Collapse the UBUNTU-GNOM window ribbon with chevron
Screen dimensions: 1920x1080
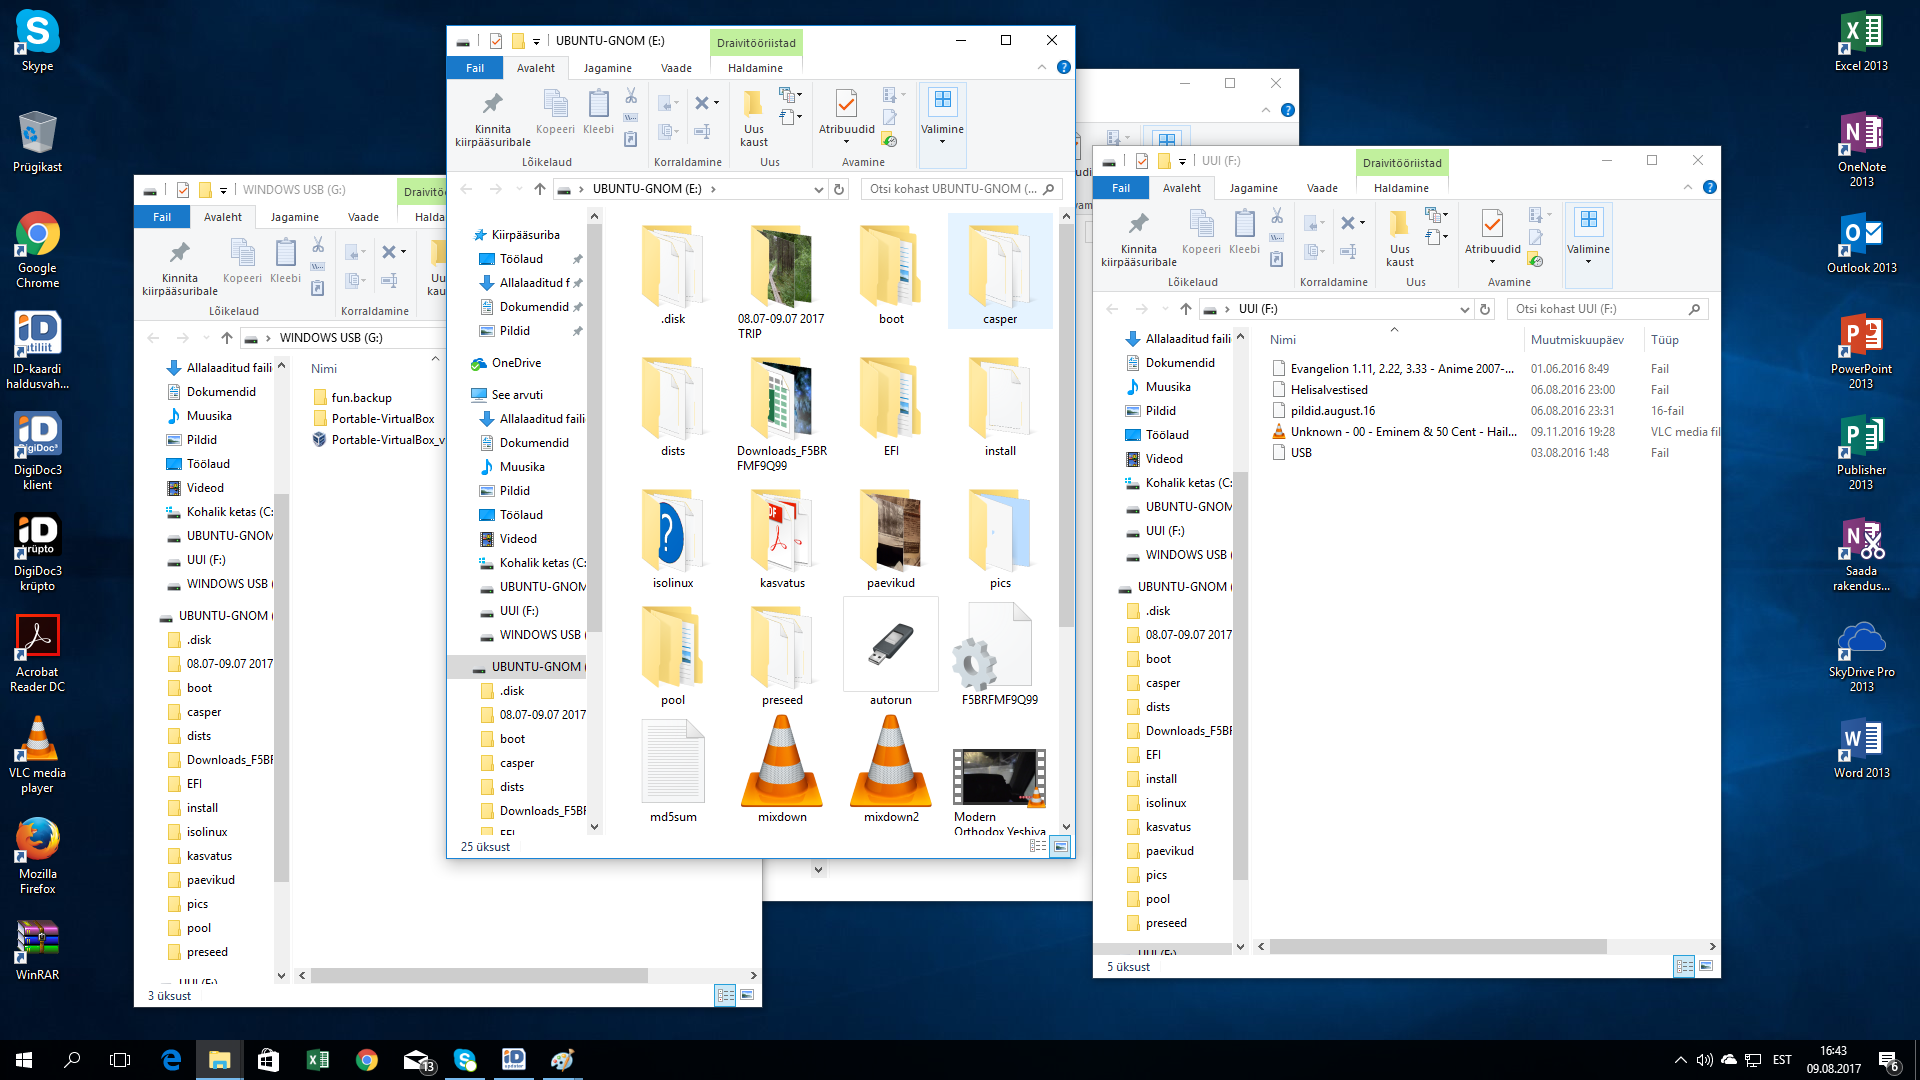[x=1042, y=67]
